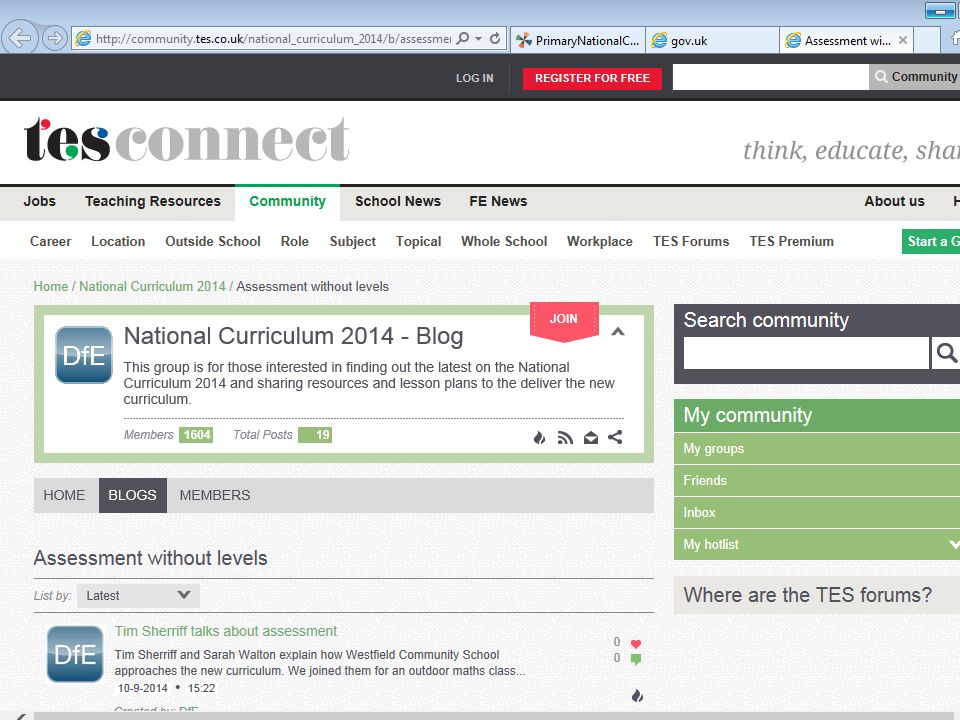Click the red heart like icon

[636, 643]
